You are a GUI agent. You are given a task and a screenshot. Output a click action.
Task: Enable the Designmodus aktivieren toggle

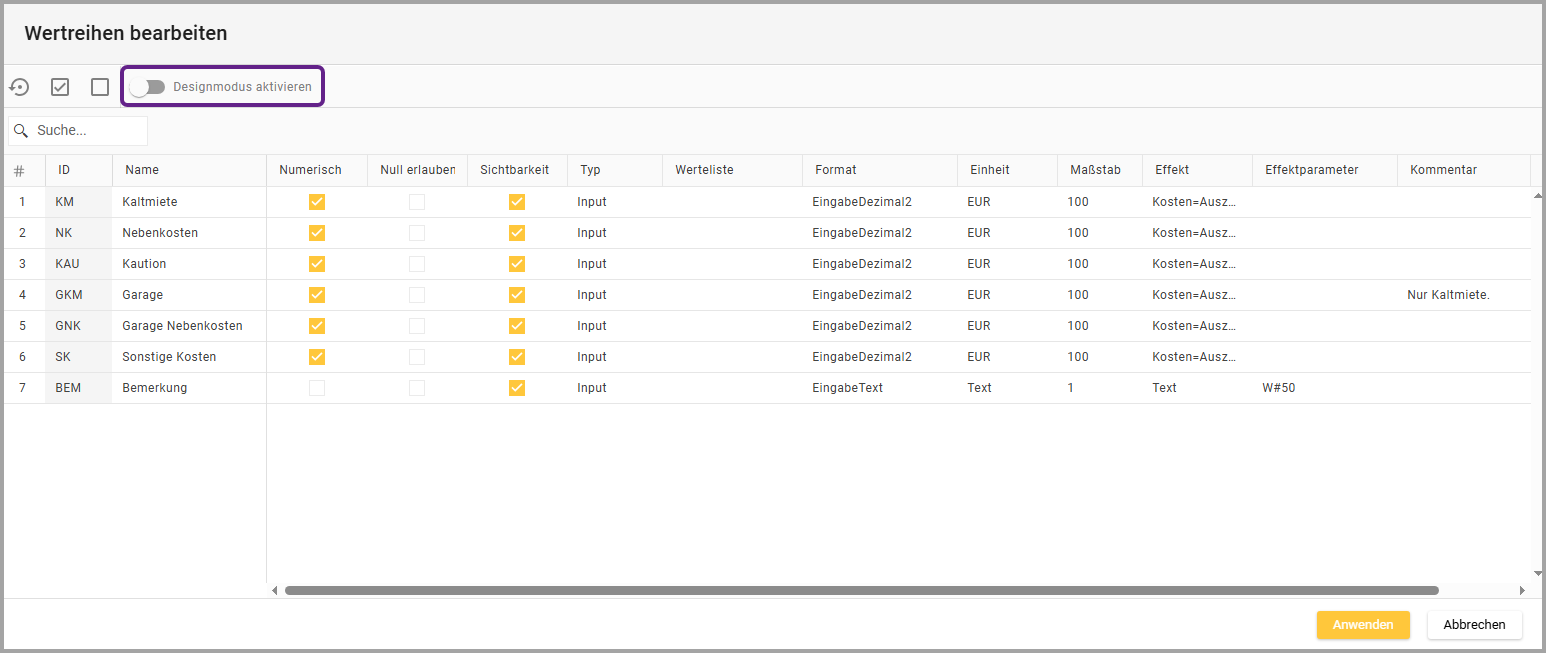(148, 87)
